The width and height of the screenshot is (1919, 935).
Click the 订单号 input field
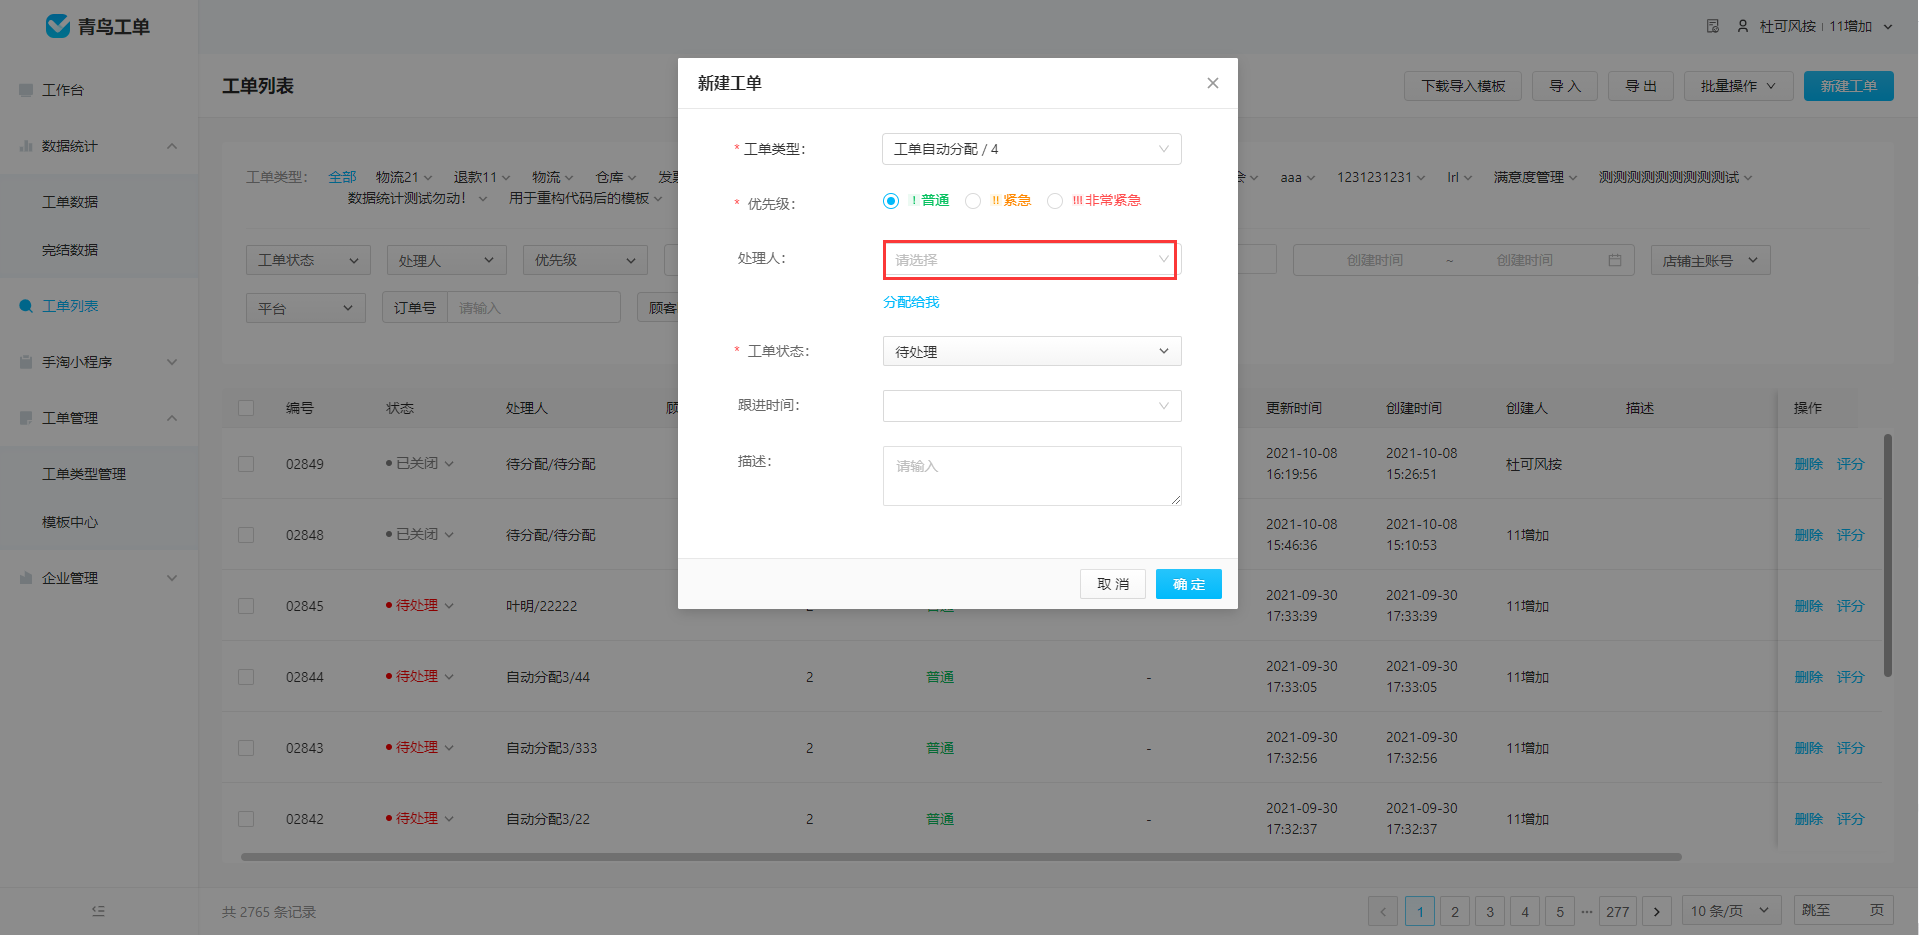pyautogui.click(x=533, y=308)
